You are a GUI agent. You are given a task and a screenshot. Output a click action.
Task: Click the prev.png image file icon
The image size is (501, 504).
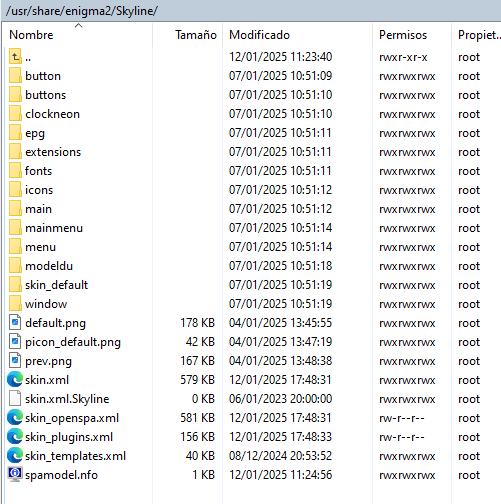click(x=15, y=361)
